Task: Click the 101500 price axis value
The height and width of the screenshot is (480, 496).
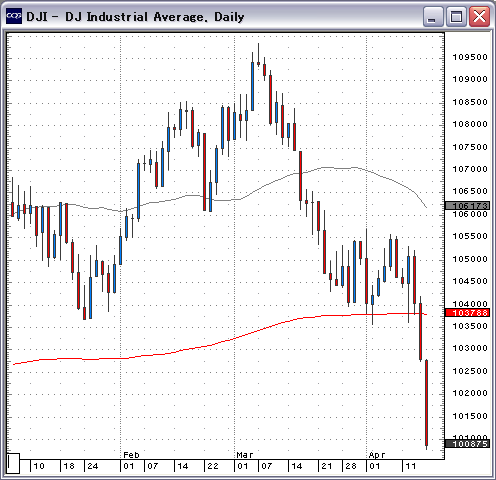Action: coord(470,416)
